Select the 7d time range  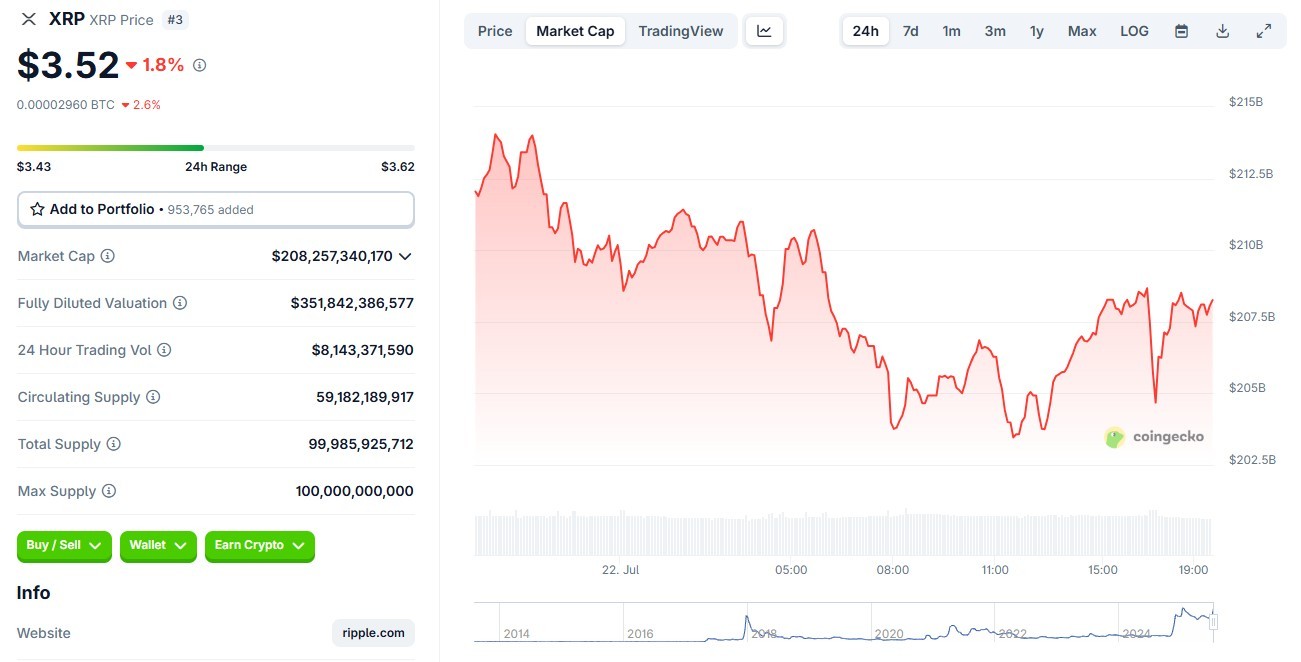tap(910, 31)
